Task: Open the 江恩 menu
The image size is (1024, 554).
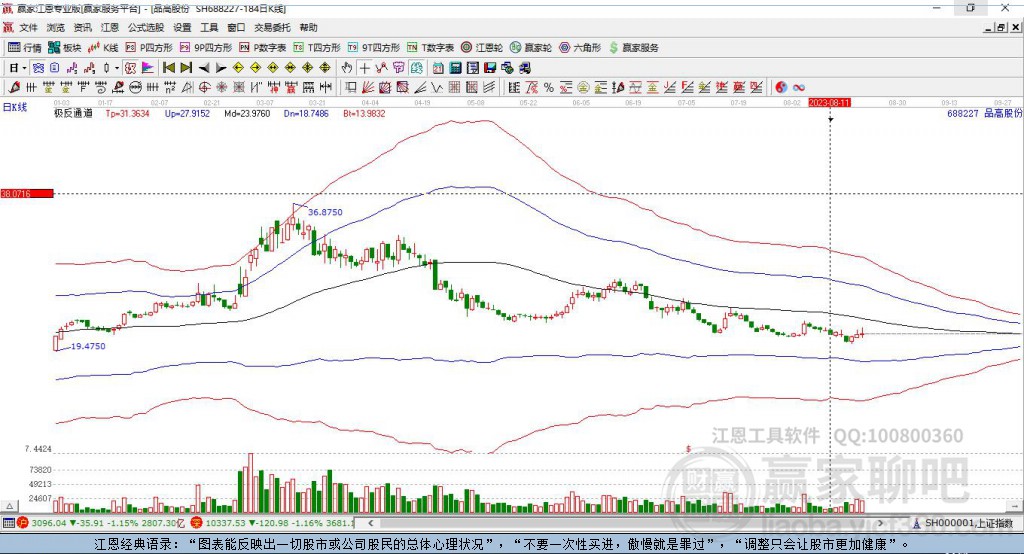Action: point(110,27)
